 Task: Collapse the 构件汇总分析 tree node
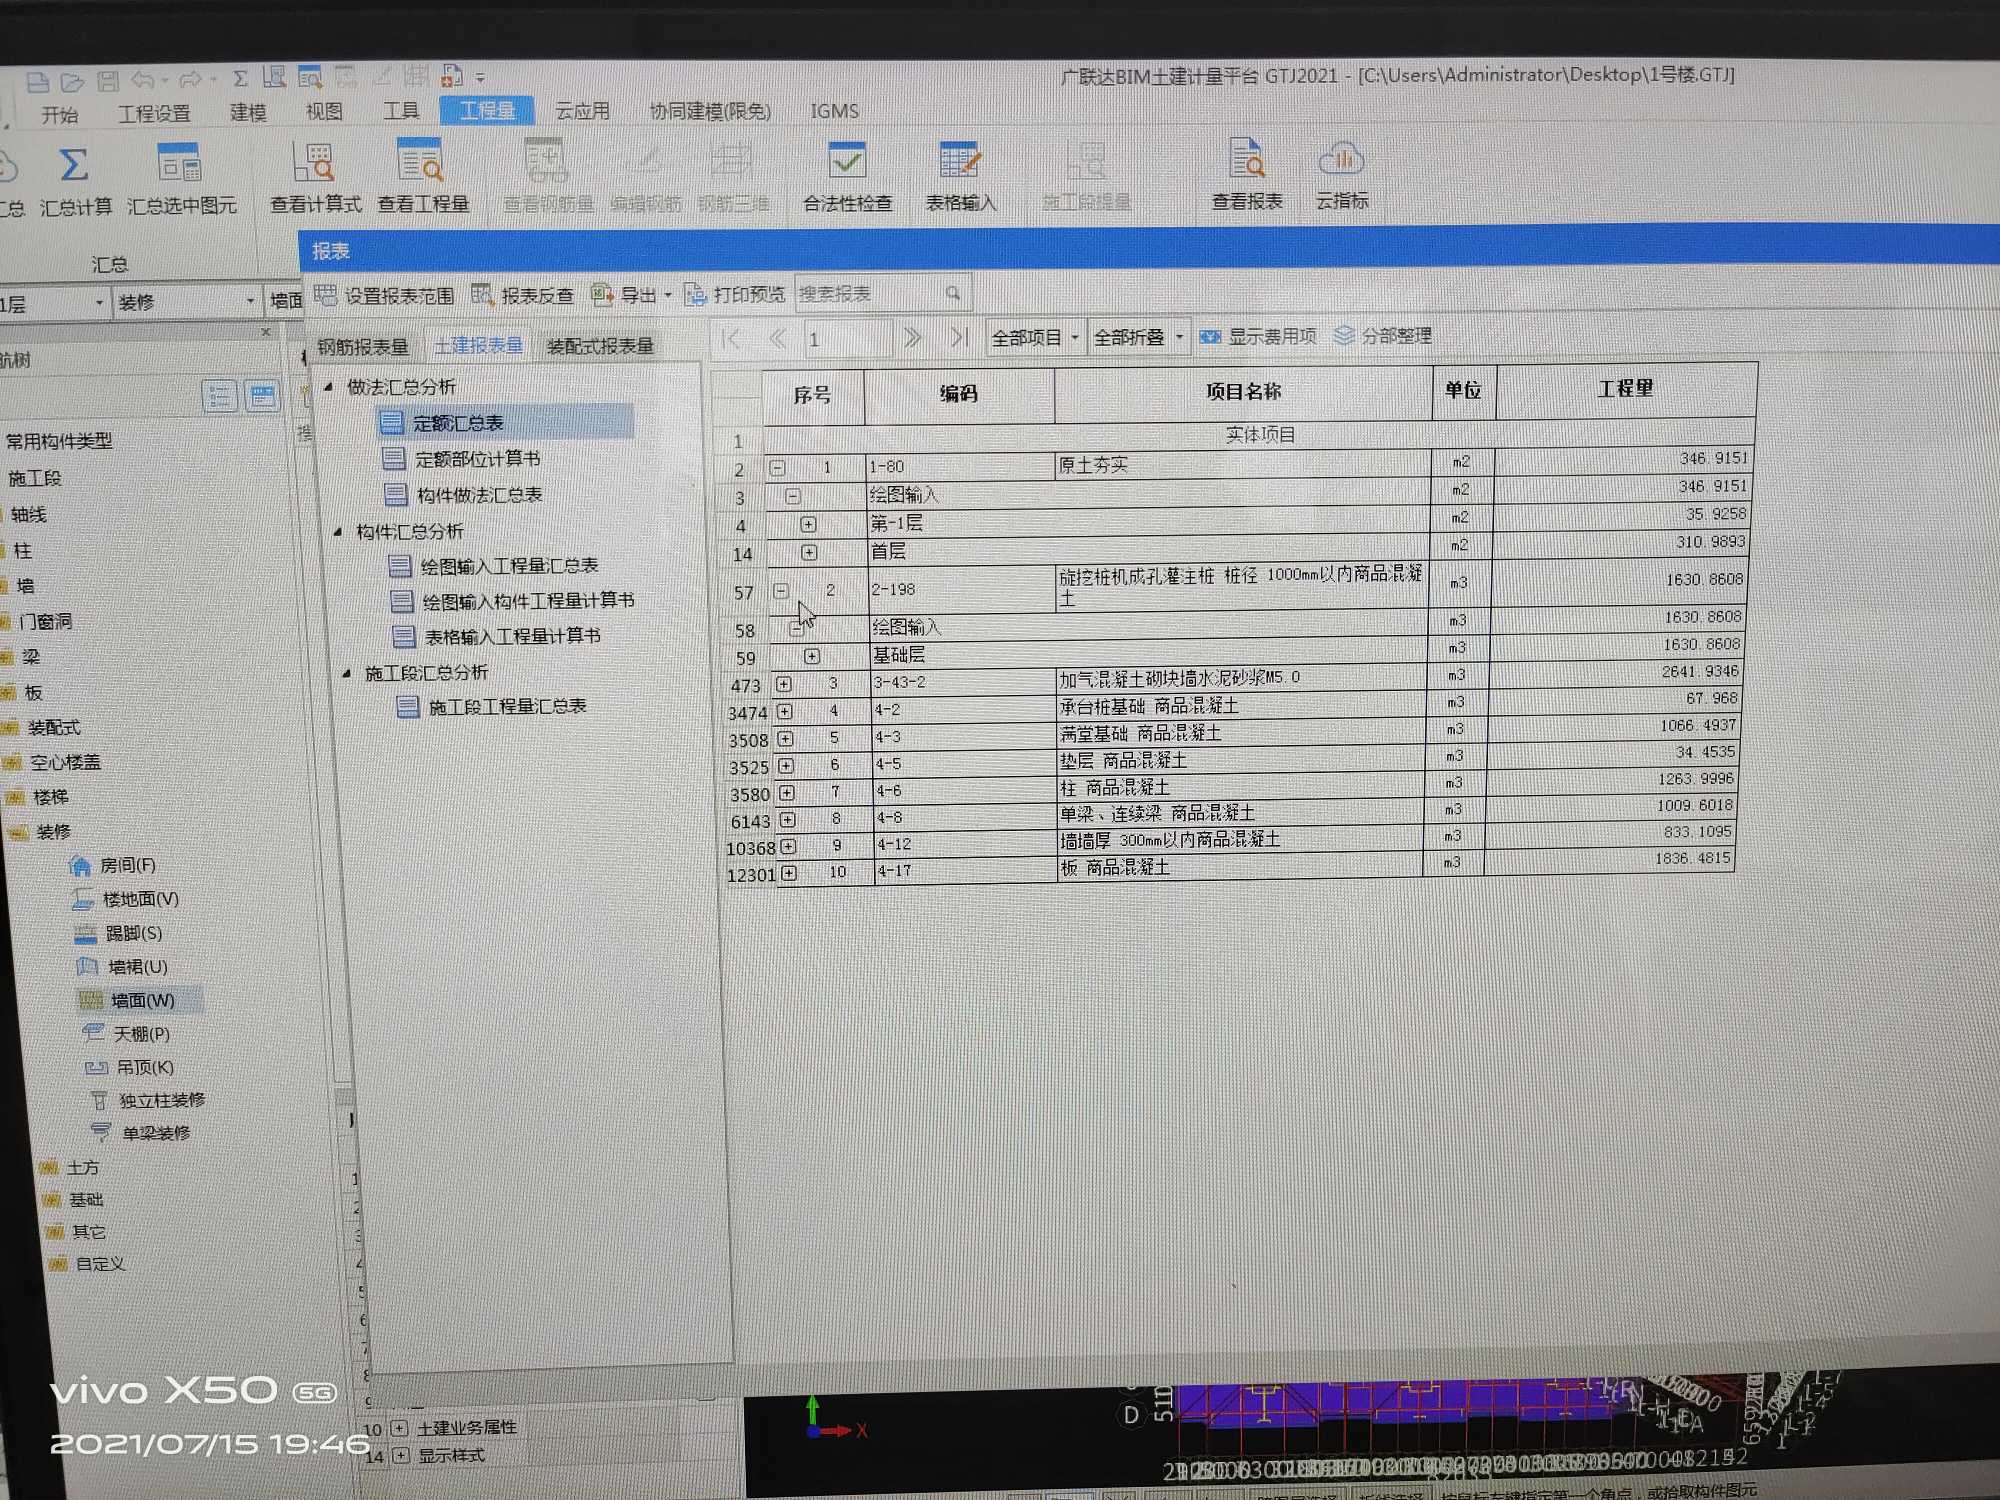337,532
